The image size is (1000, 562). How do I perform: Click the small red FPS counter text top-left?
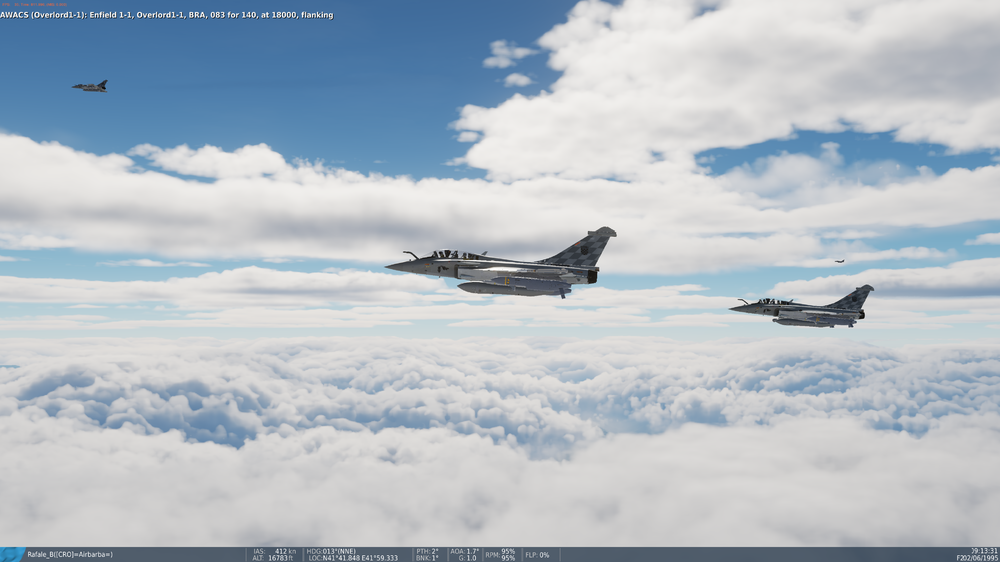pos(34,4)
